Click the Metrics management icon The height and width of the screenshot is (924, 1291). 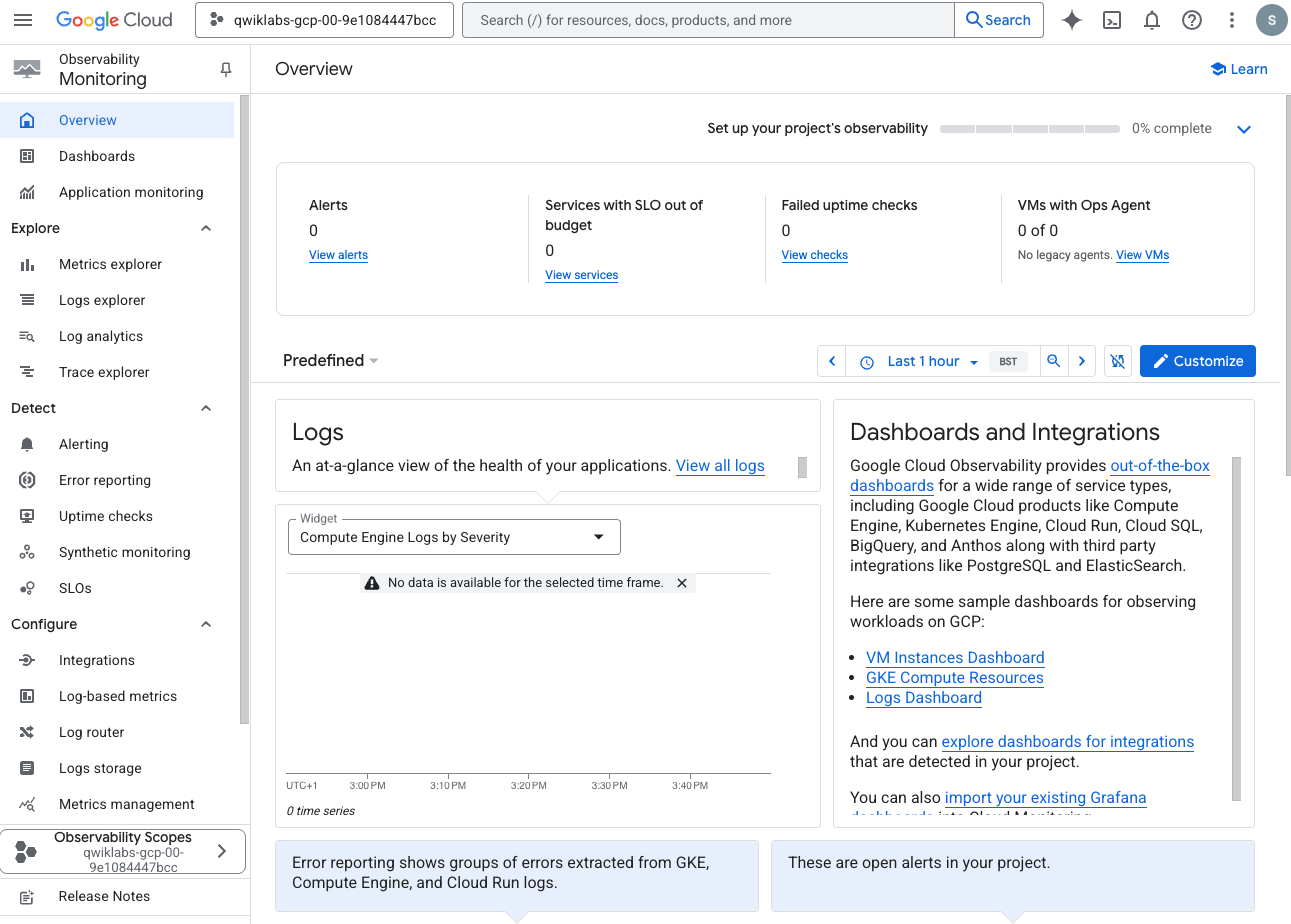[x=27, y=804]
